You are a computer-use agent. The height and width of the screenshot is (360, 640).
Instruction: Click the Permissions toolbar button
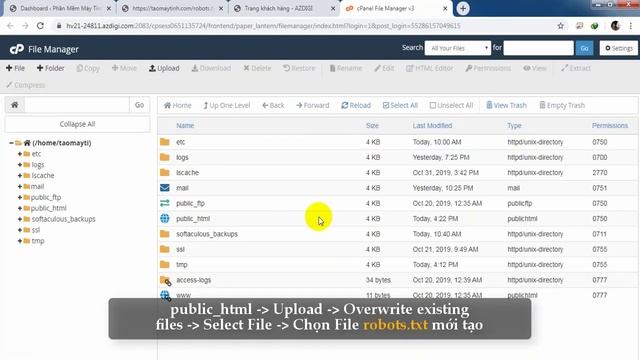click(488, 68)
